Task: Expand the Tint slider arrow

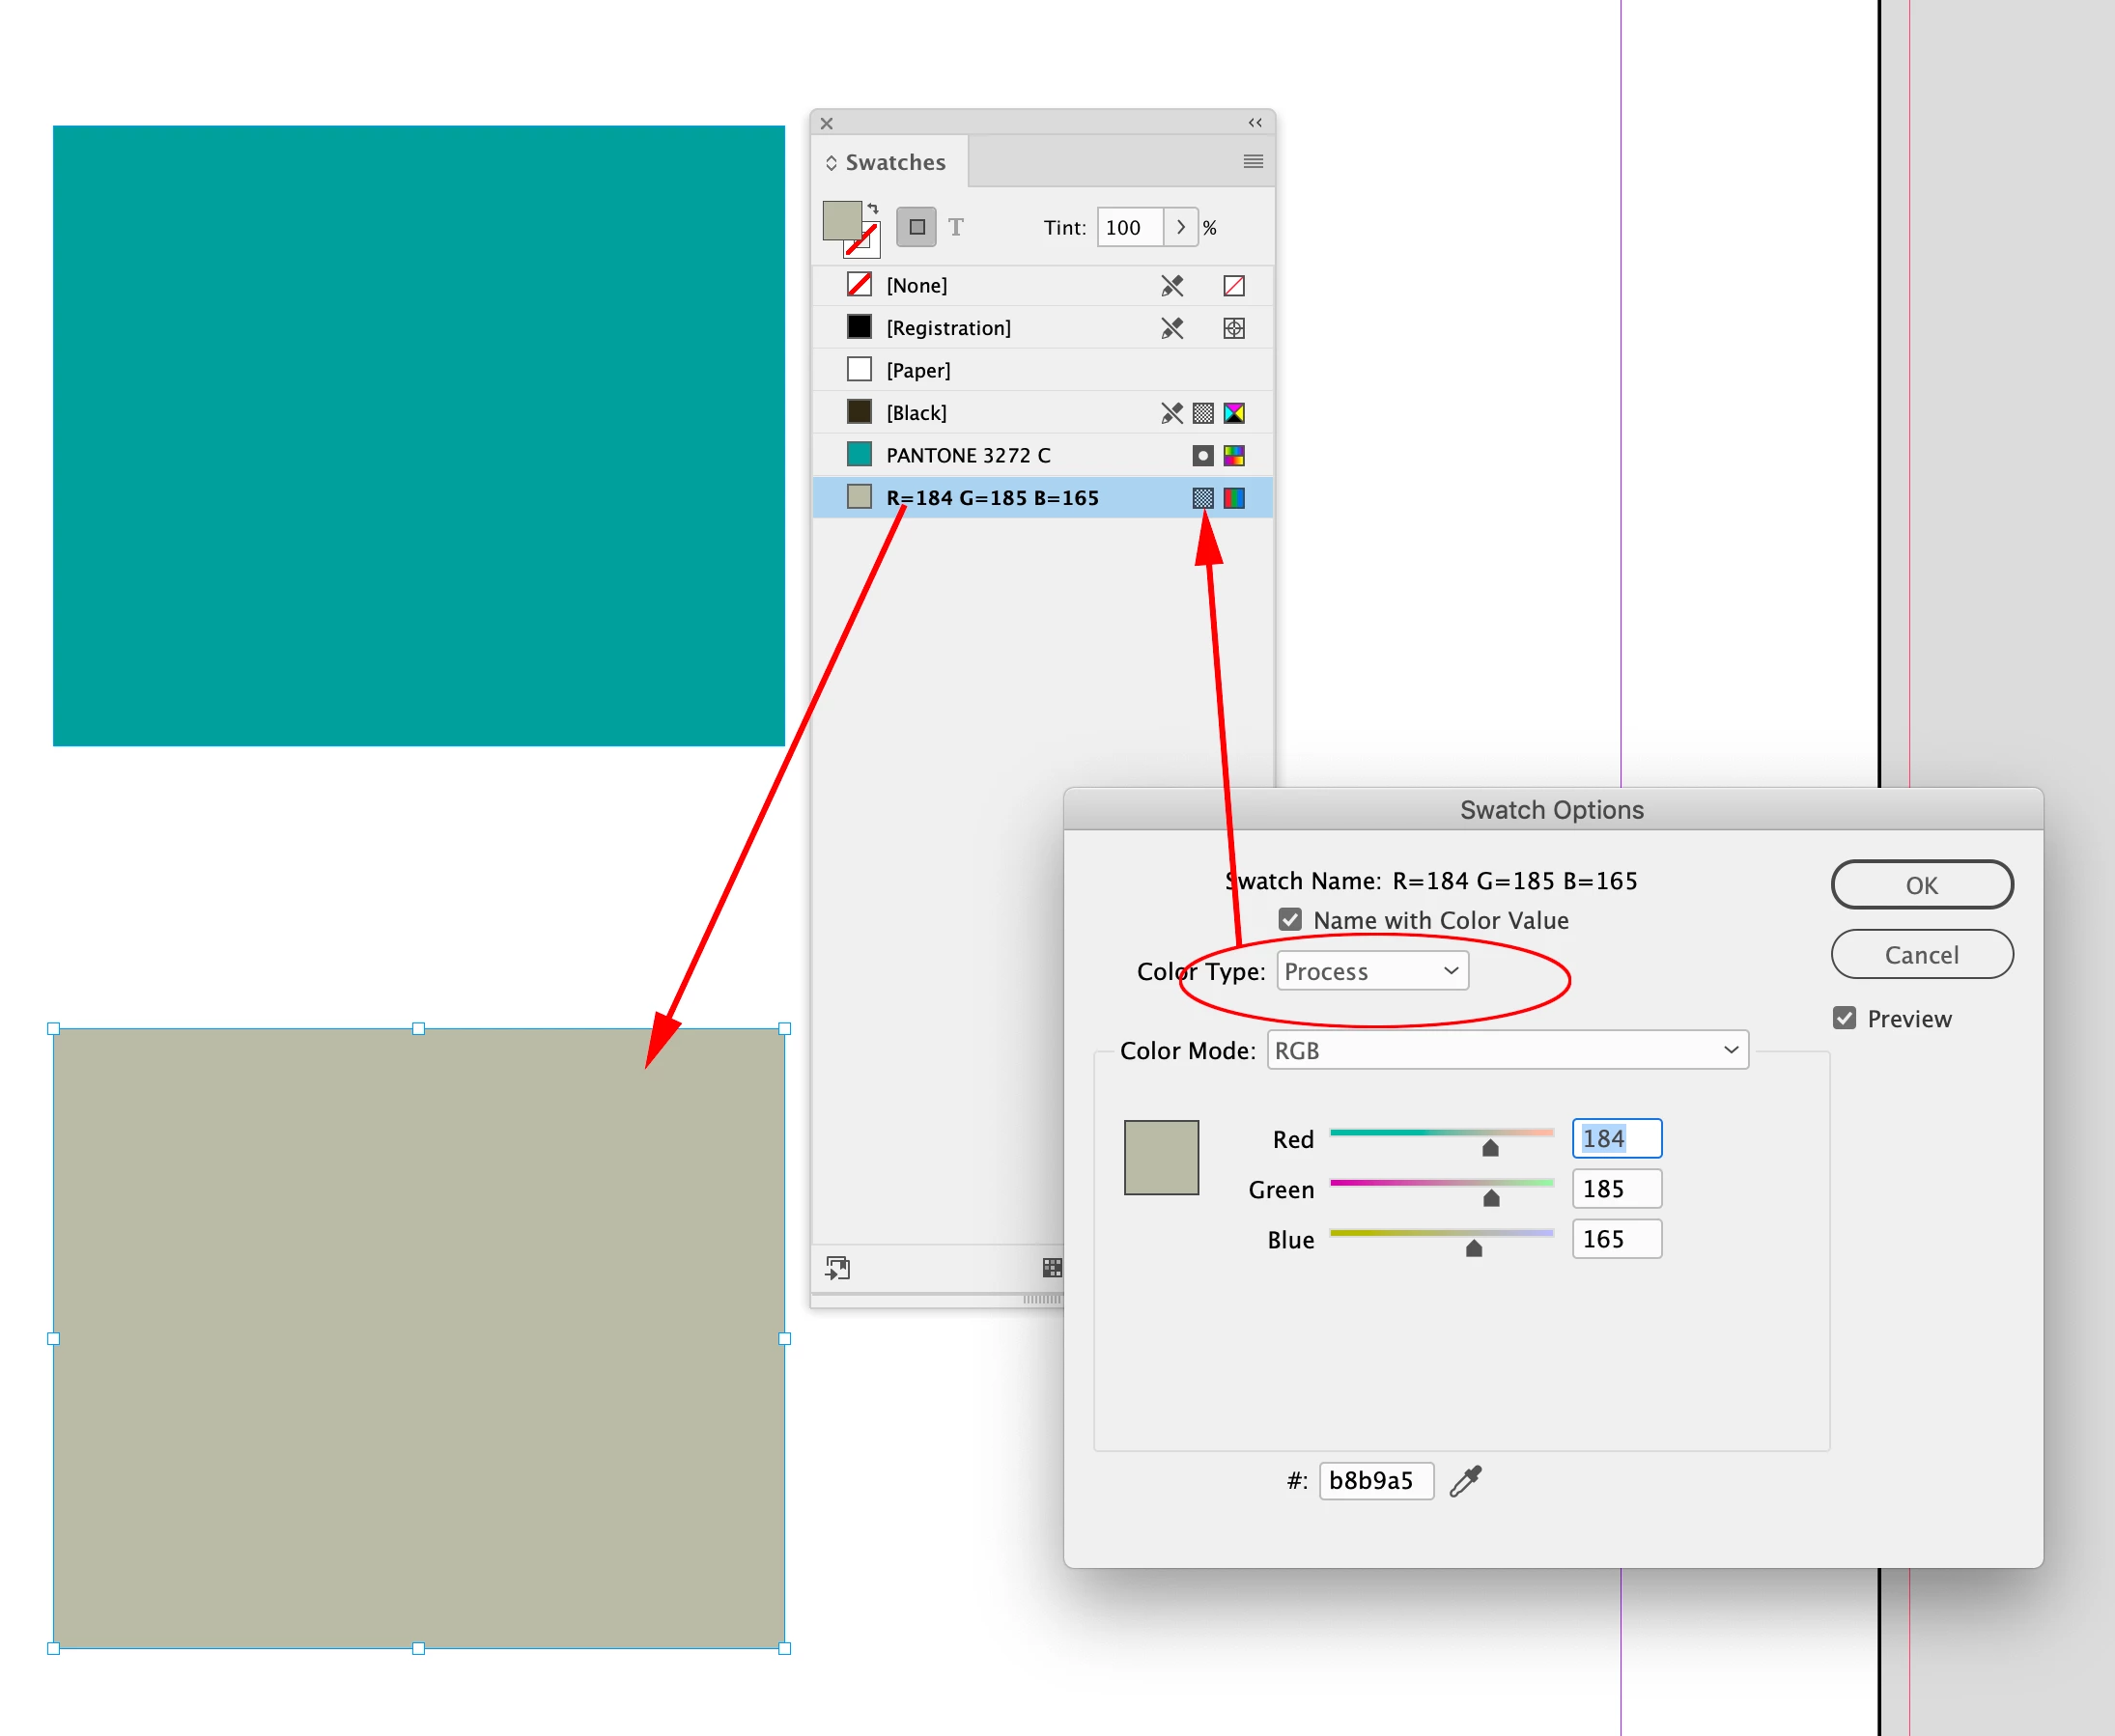Action: click(1181, 227)
